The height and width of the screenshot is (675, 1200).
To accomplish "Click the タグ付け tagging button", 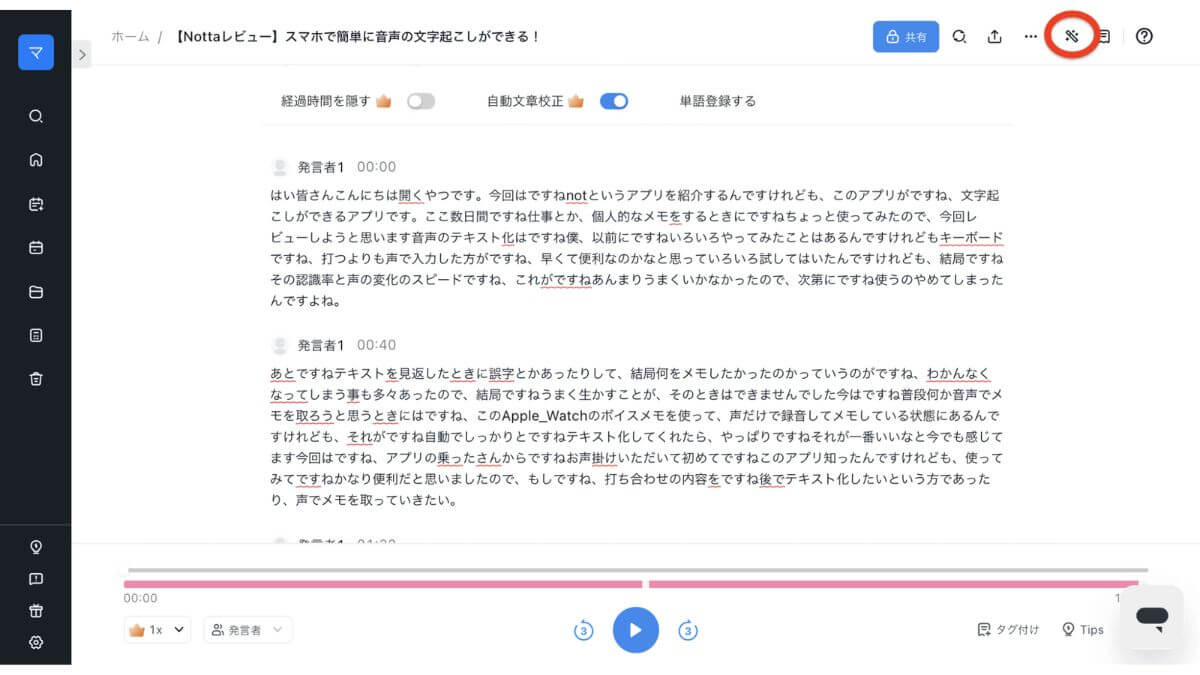I will (x=1008, y=630).
